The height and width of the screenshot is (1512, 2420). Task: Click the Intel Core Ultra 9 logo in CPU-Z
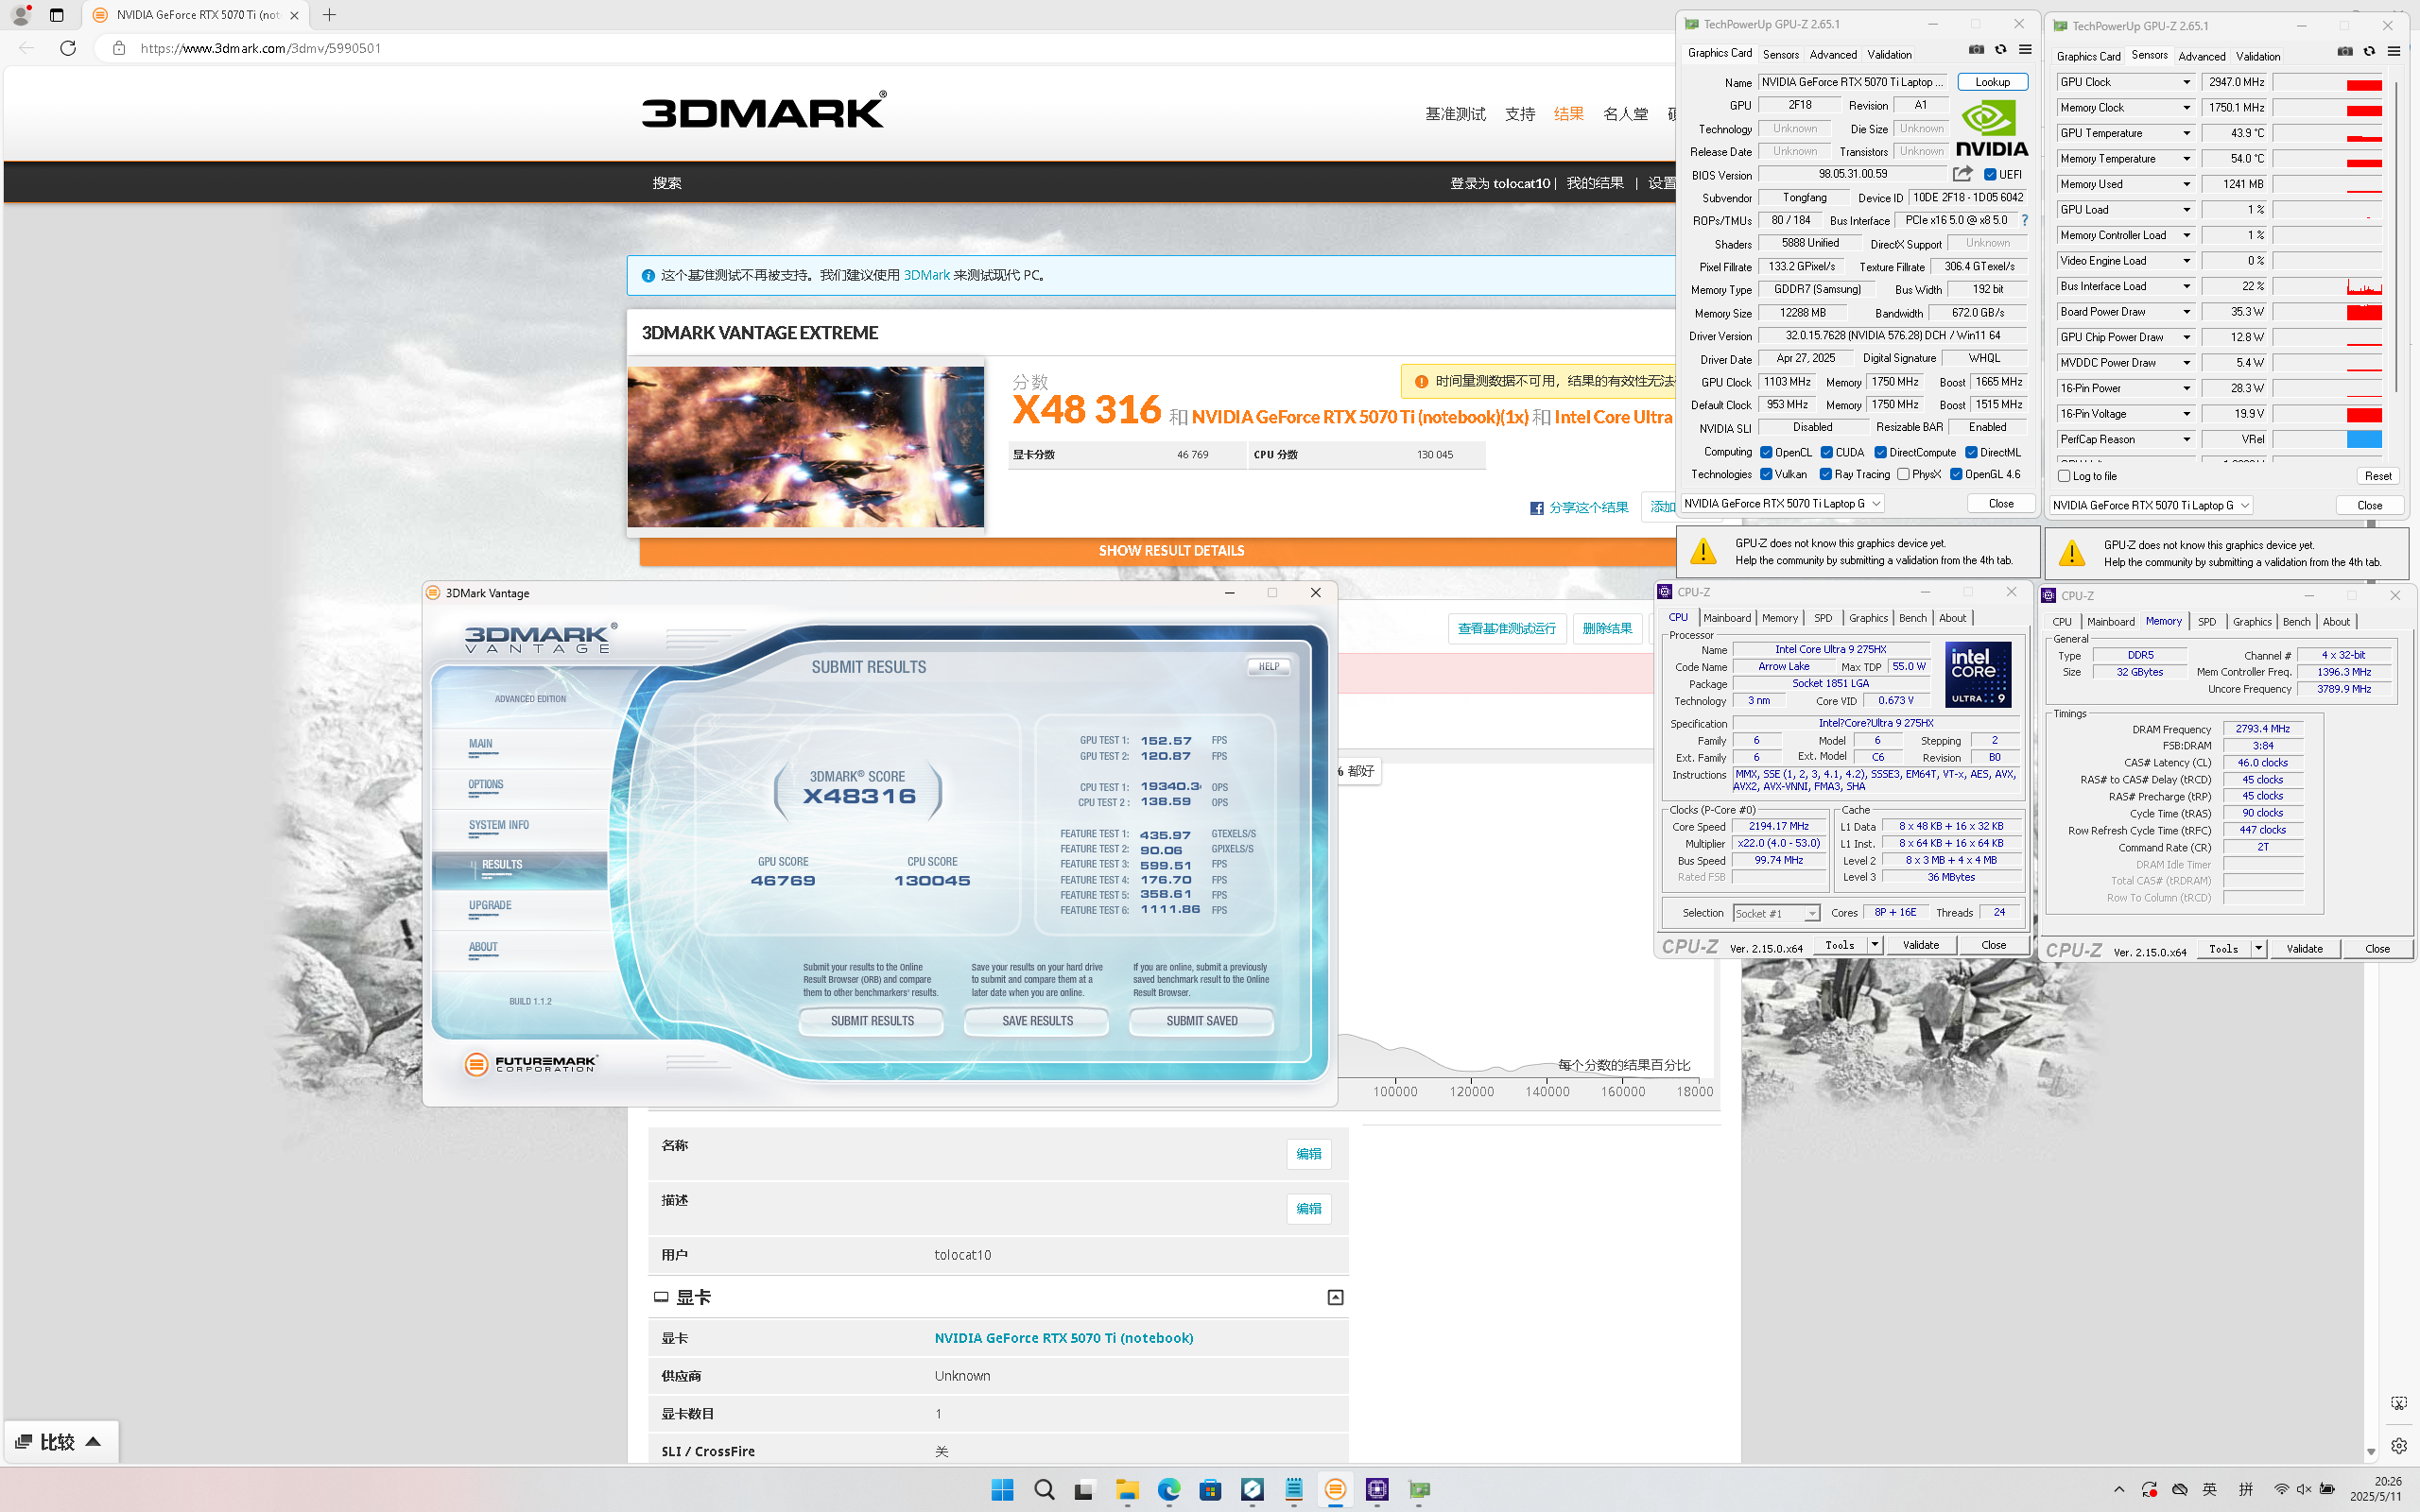[1977, 675]
